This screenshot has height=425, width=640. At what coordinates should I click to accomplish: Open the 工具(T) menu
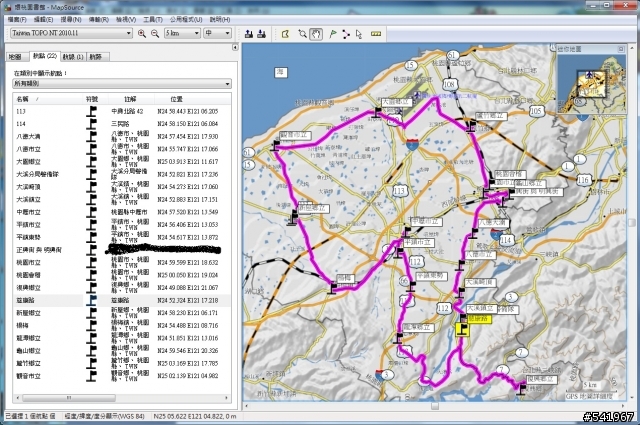click(x=153, y=19)
